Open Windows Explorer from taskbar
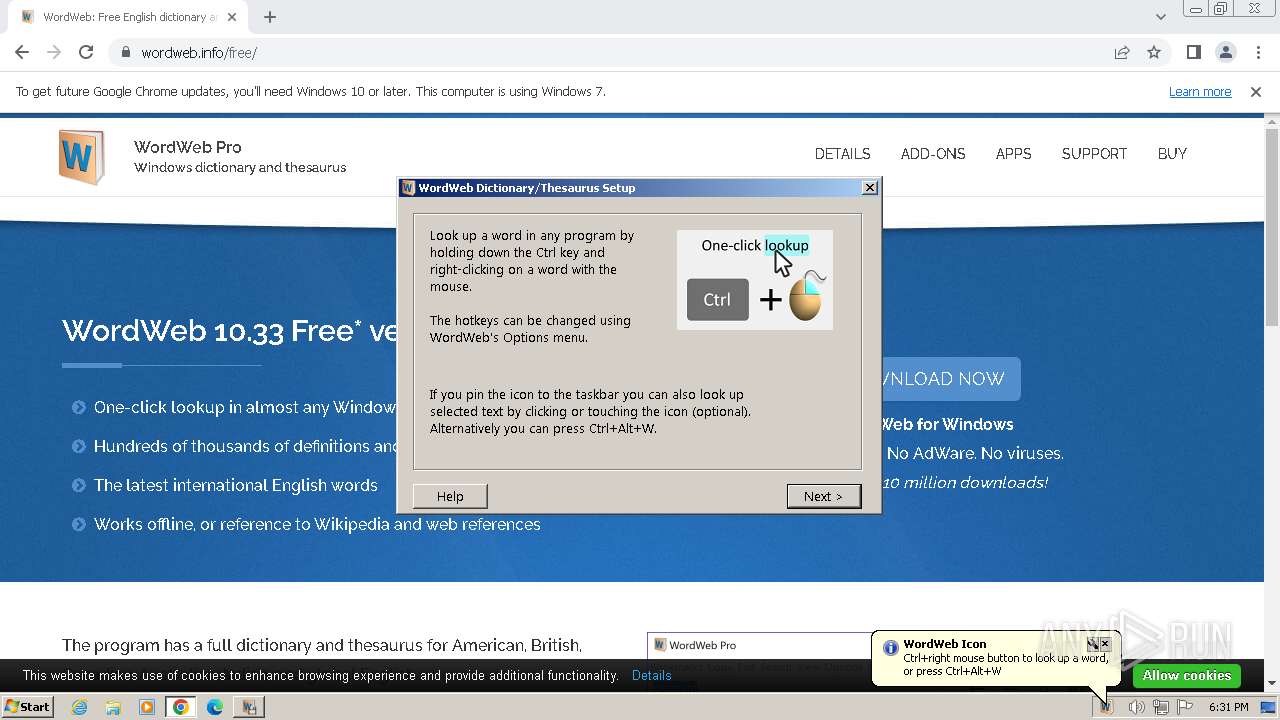 pos(113,707)
